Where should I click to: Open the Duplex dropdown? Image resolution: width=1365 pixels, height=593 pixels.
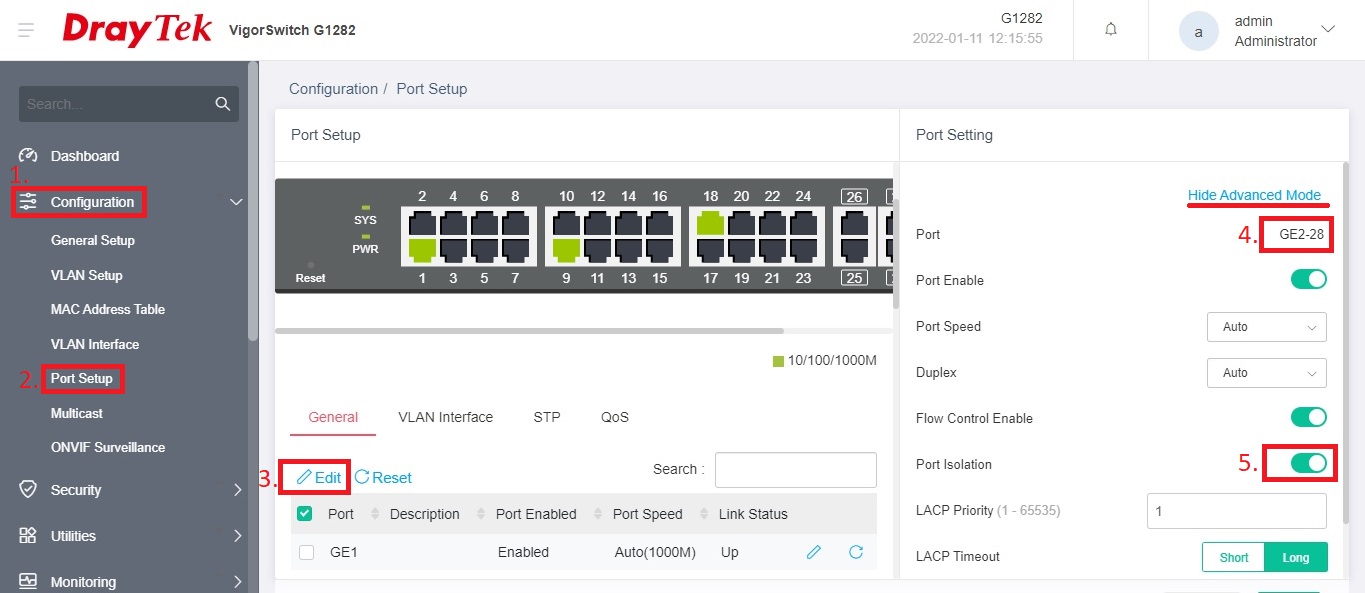pyautogui.click(x=1266, y=373)
